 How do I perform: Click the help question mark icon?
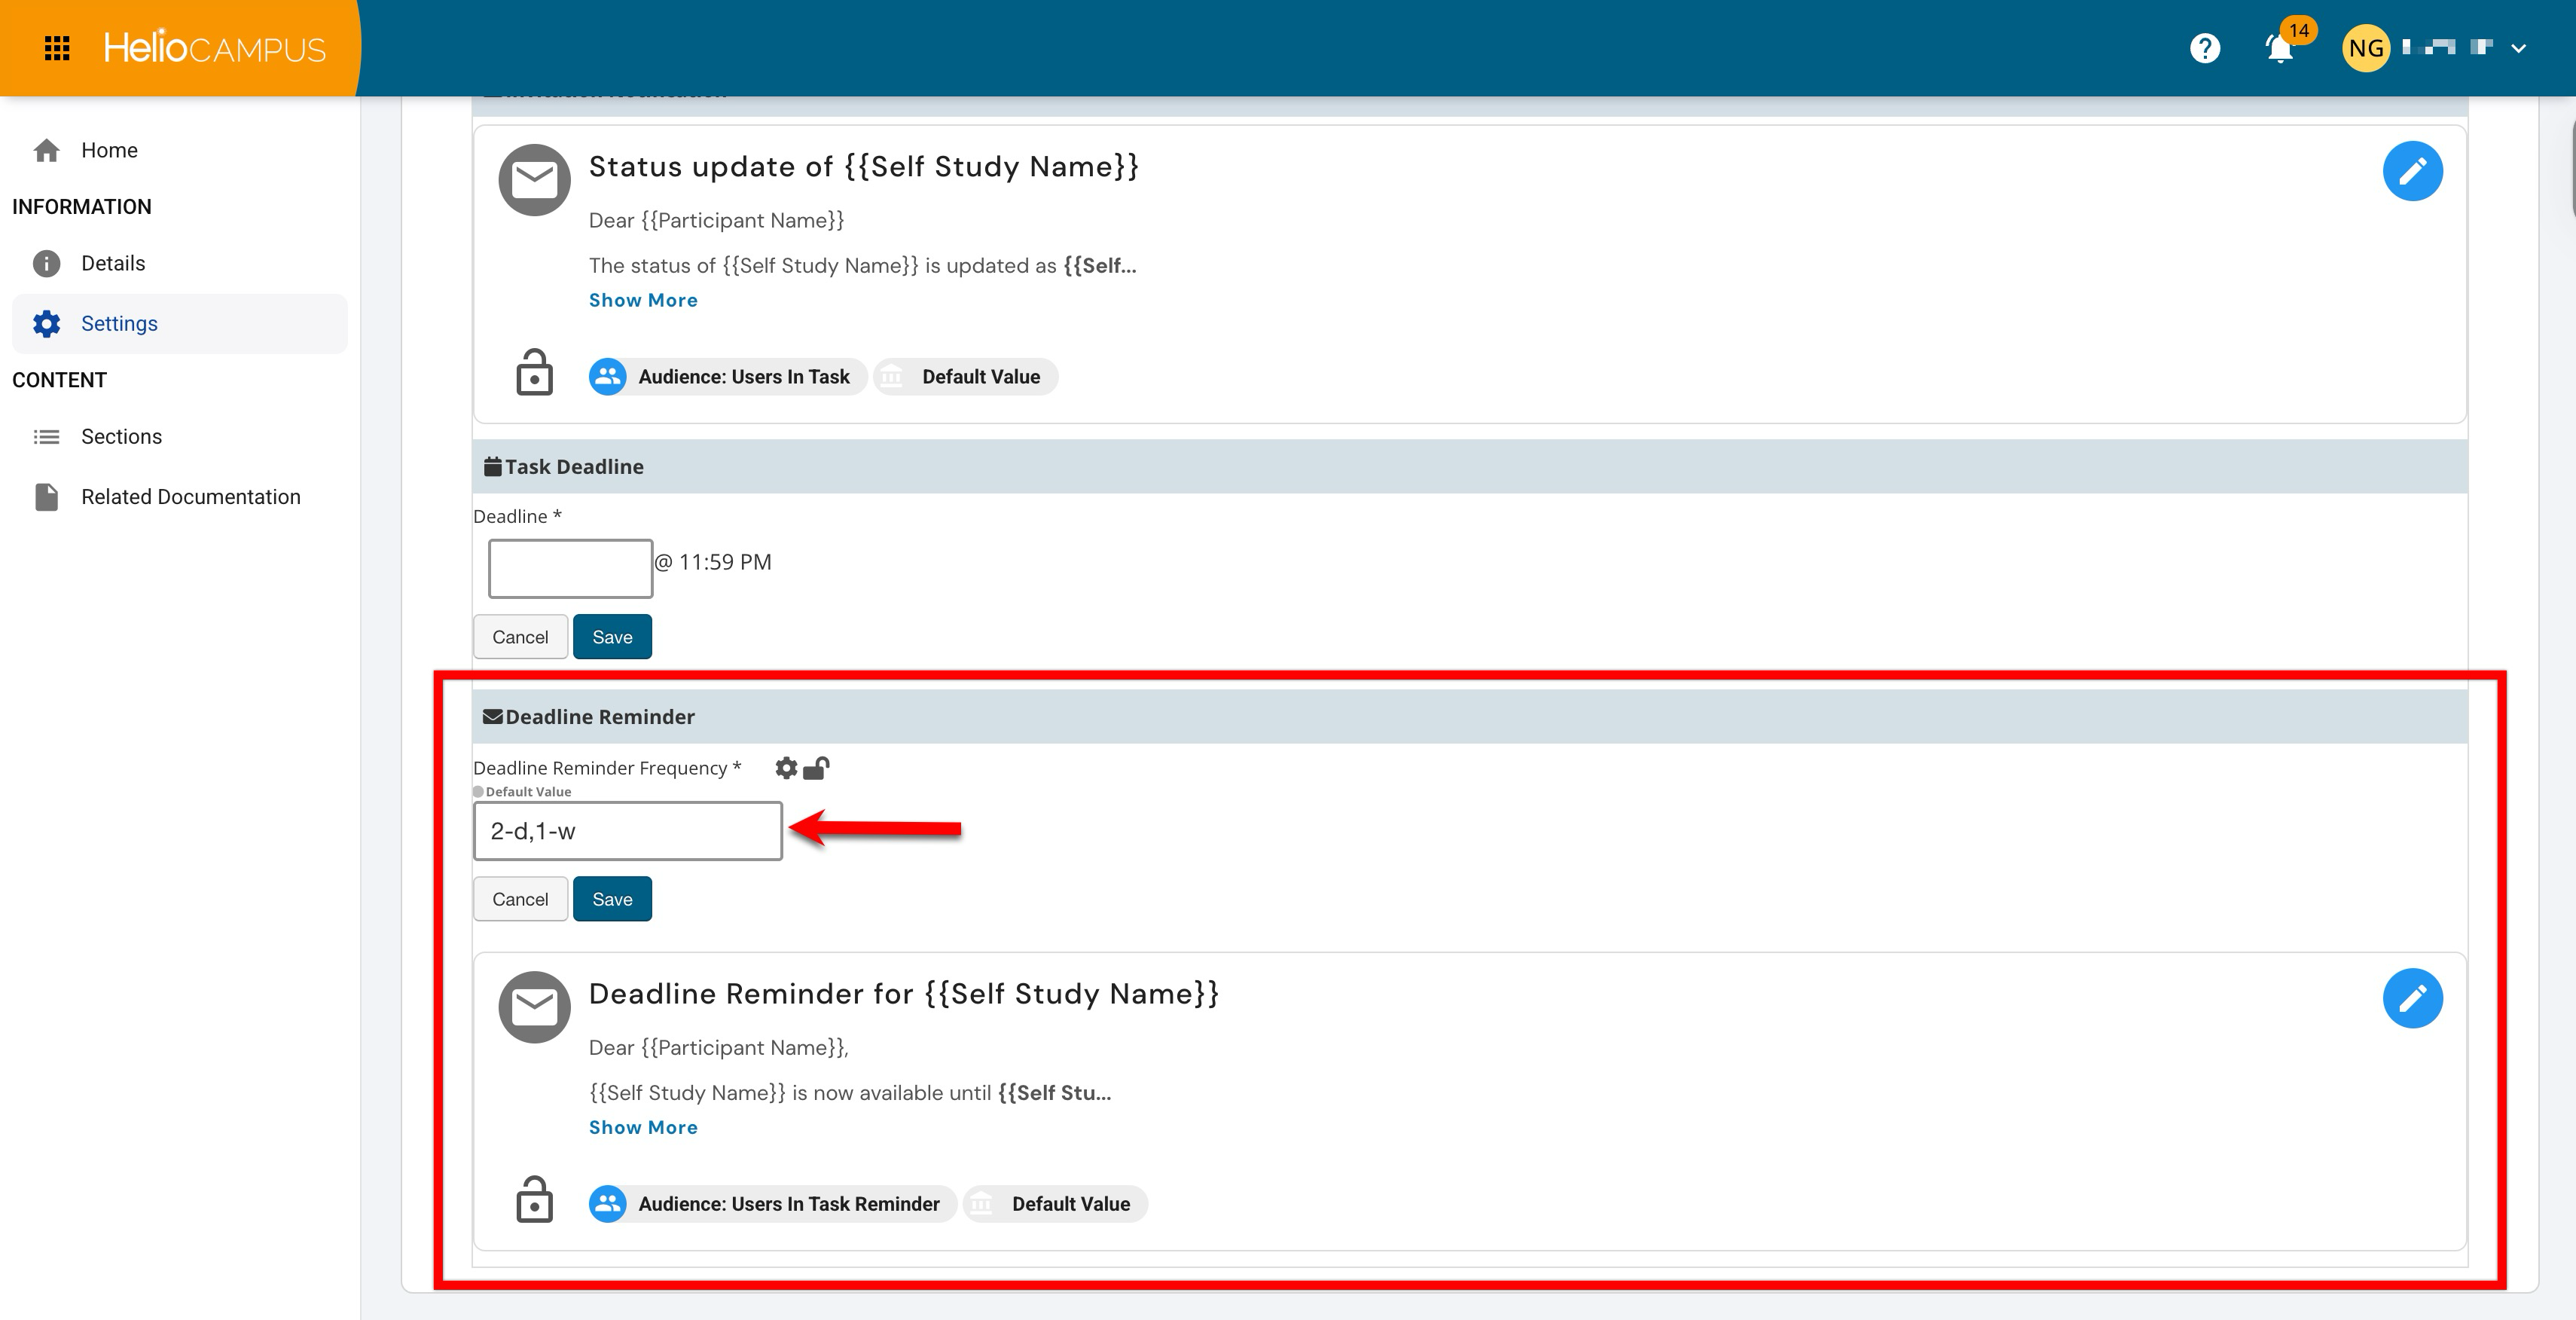(x=2204, y=48)
